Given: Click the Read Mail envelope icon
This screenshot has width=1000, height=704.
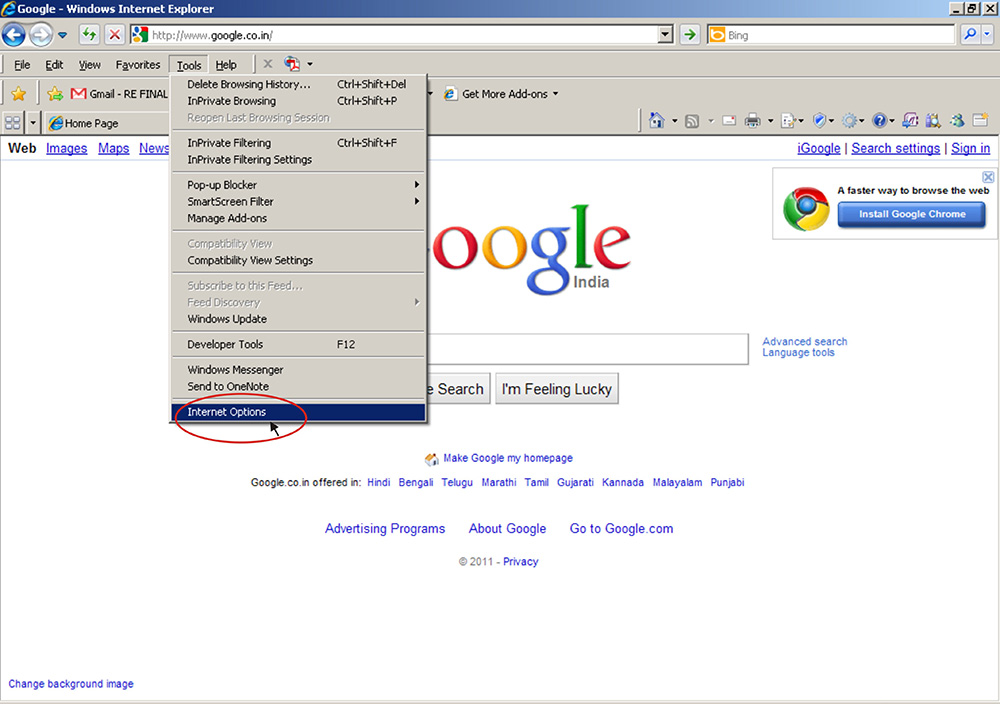Looking at the screenshot, I should pos(729,121).
